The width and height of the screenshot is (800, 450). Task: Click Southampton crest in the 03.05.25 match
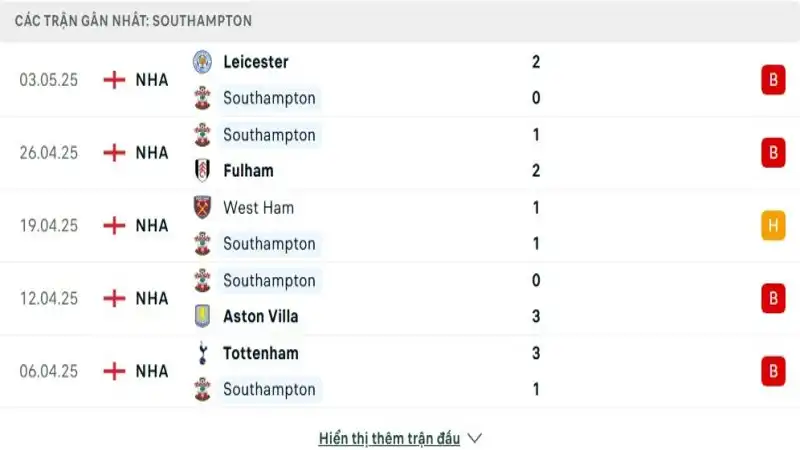pos(203,98)
